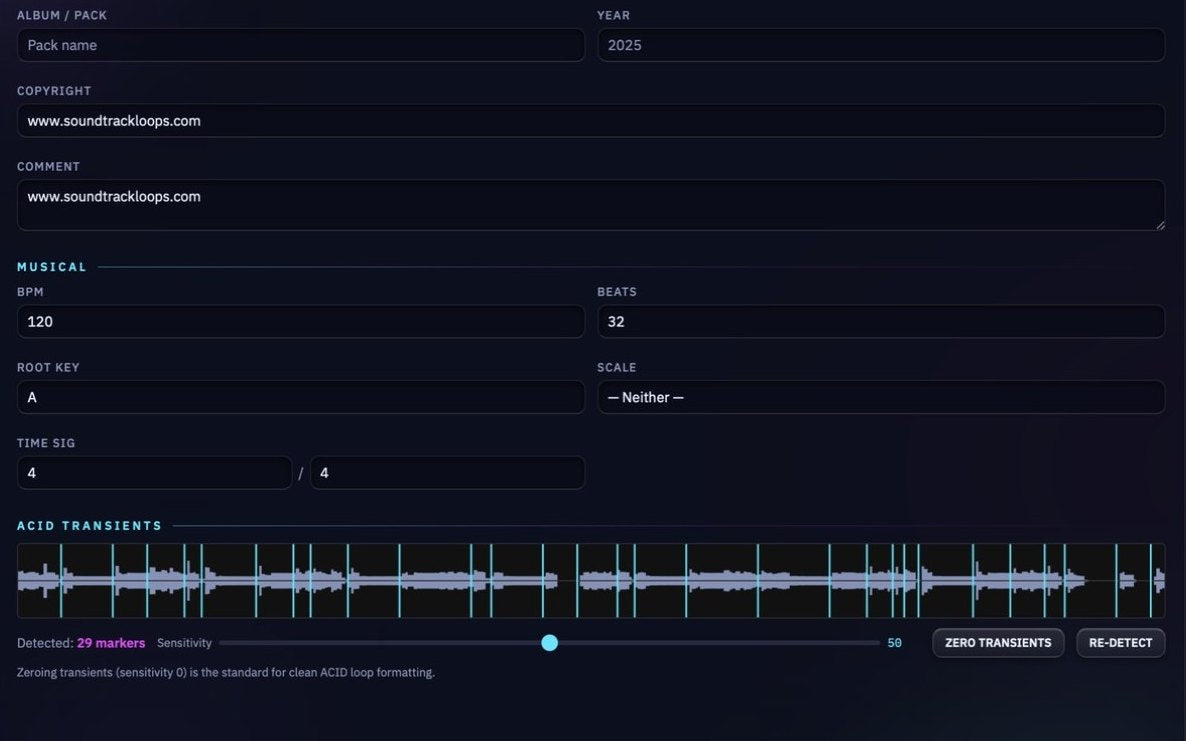Click the Zero Transients button
The height and width of the screenshot is (741, 1186).
coord(998,643)
